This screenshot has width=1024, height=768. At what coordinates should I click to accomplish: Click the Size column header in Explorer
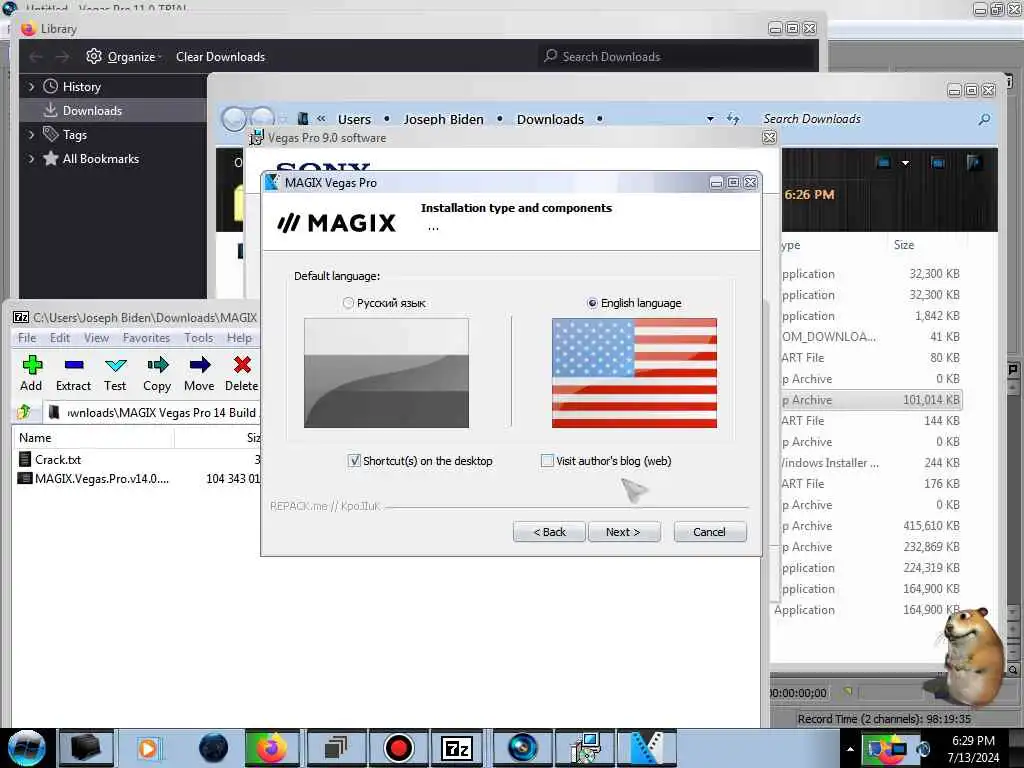904,245
